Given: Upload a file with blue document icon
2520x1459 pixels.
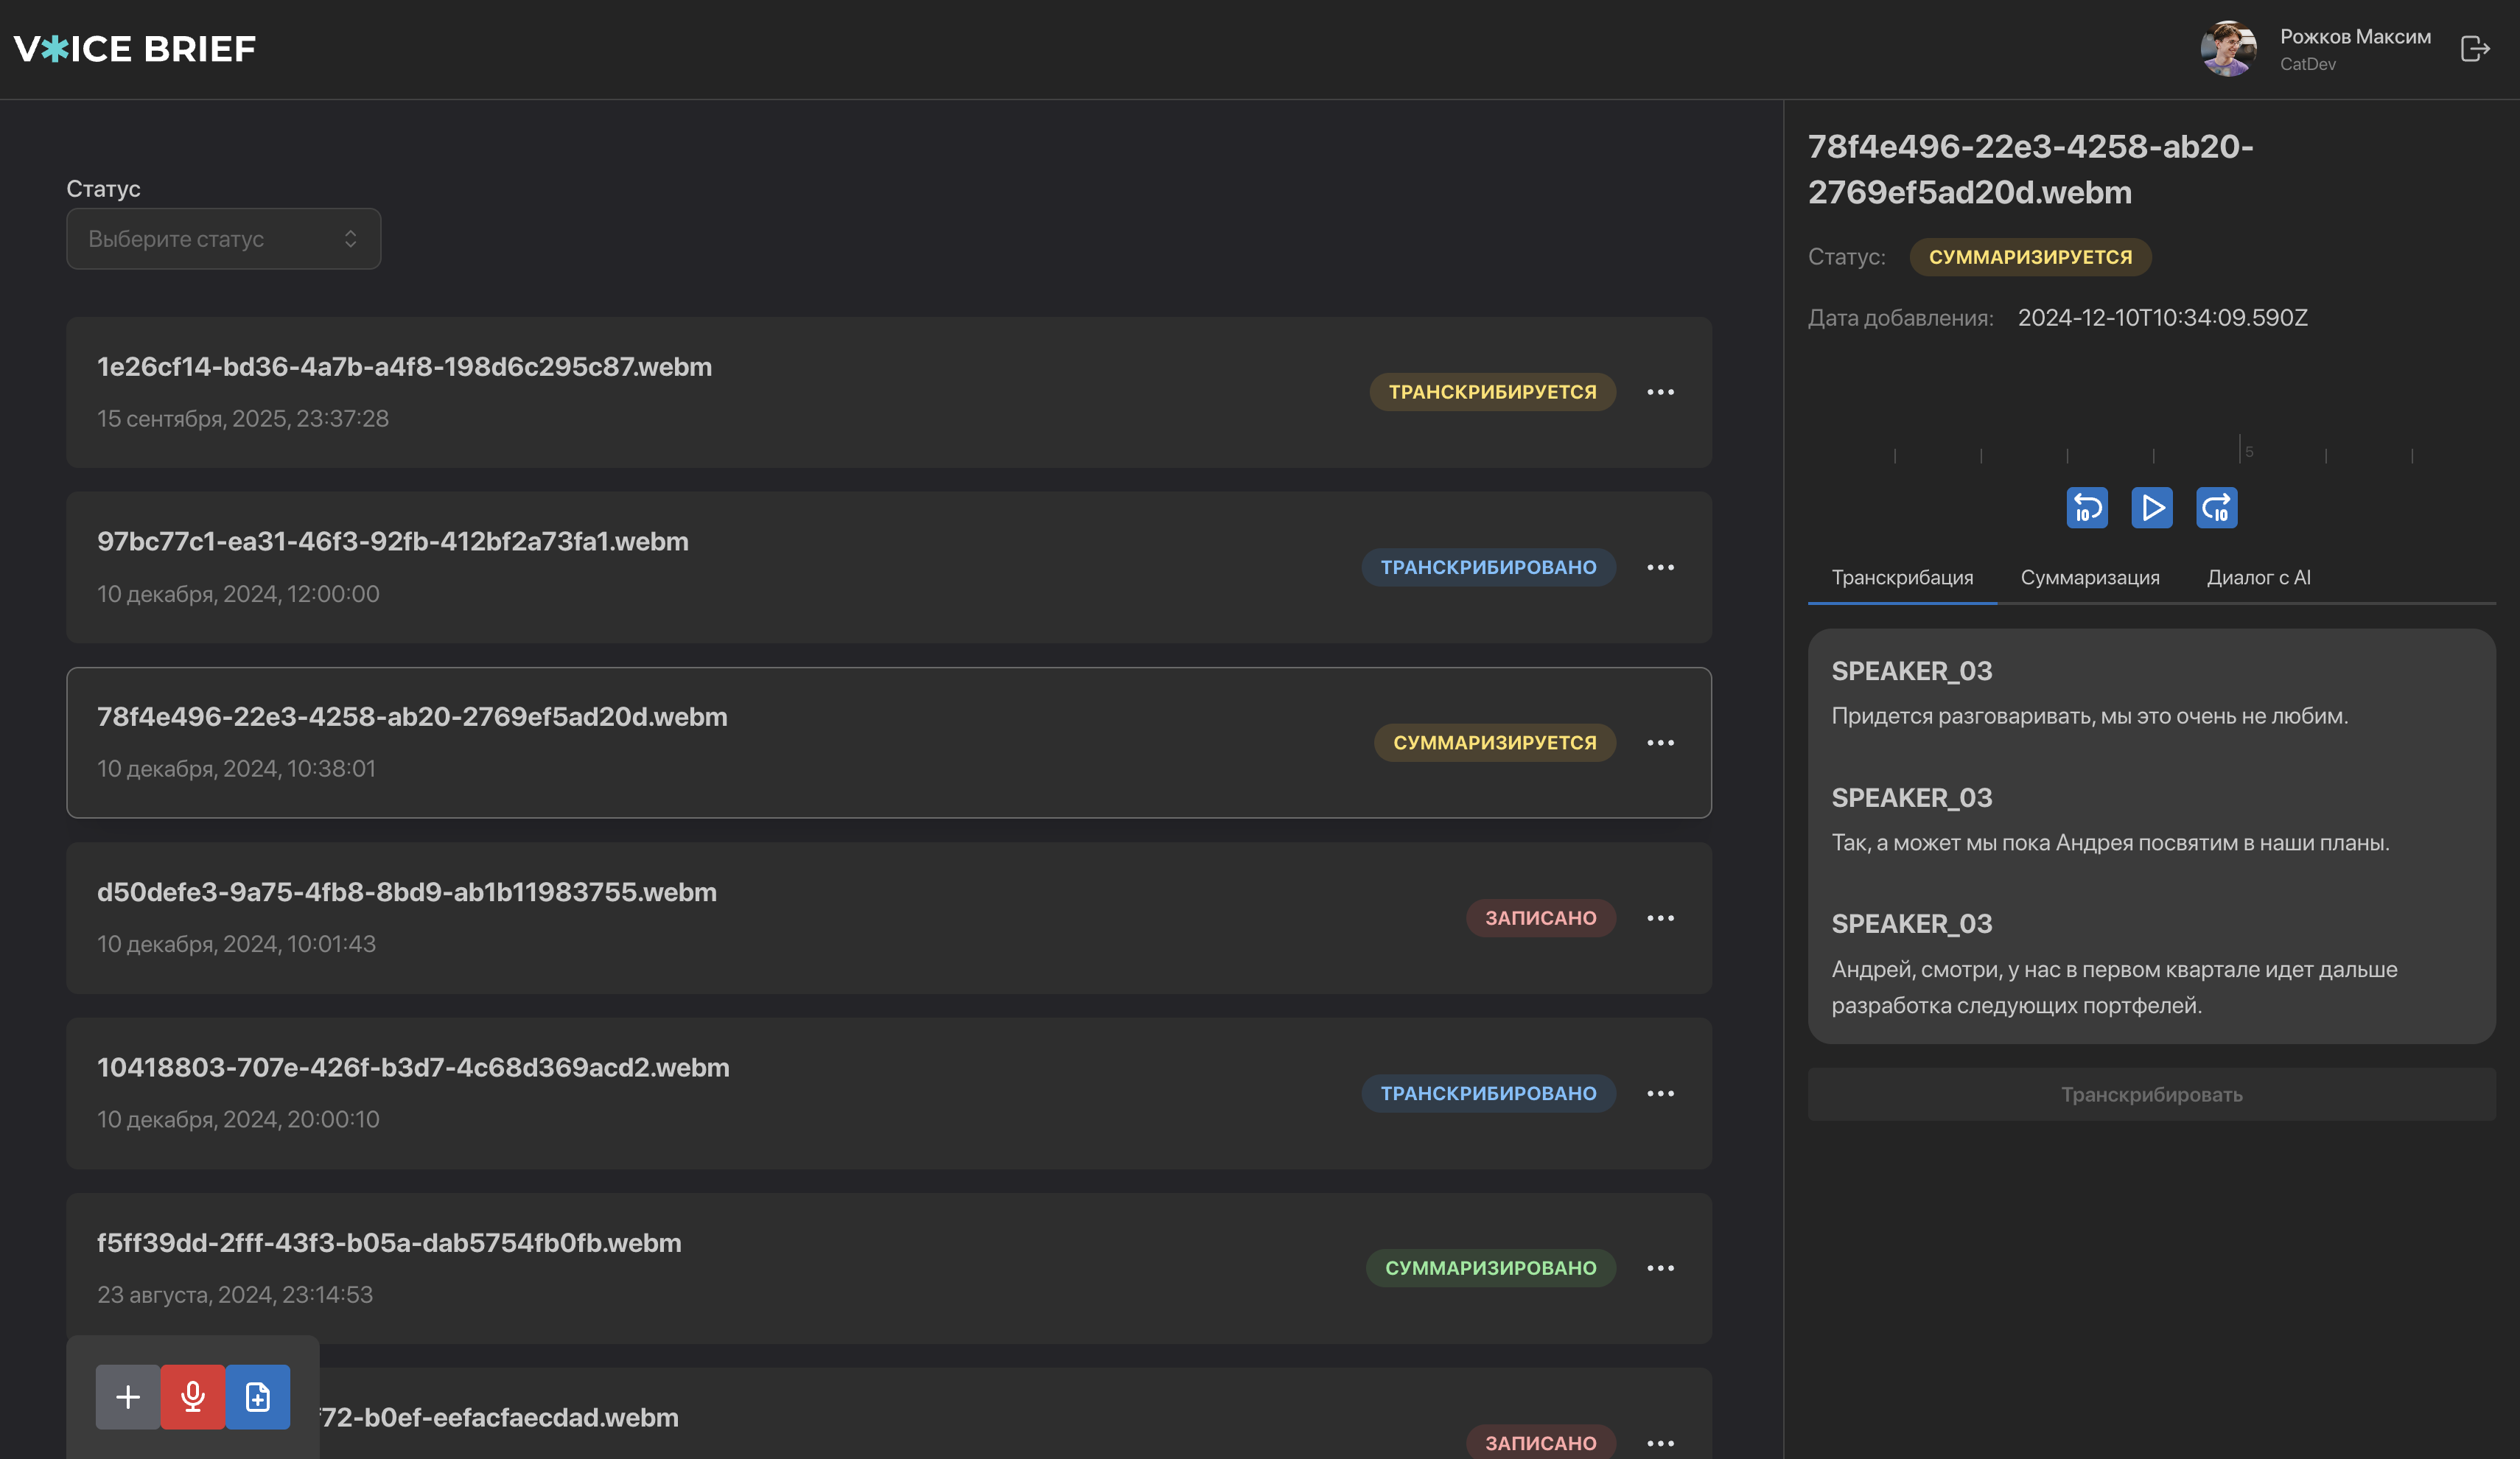Looking at the screenshot, I should 258,1396.
